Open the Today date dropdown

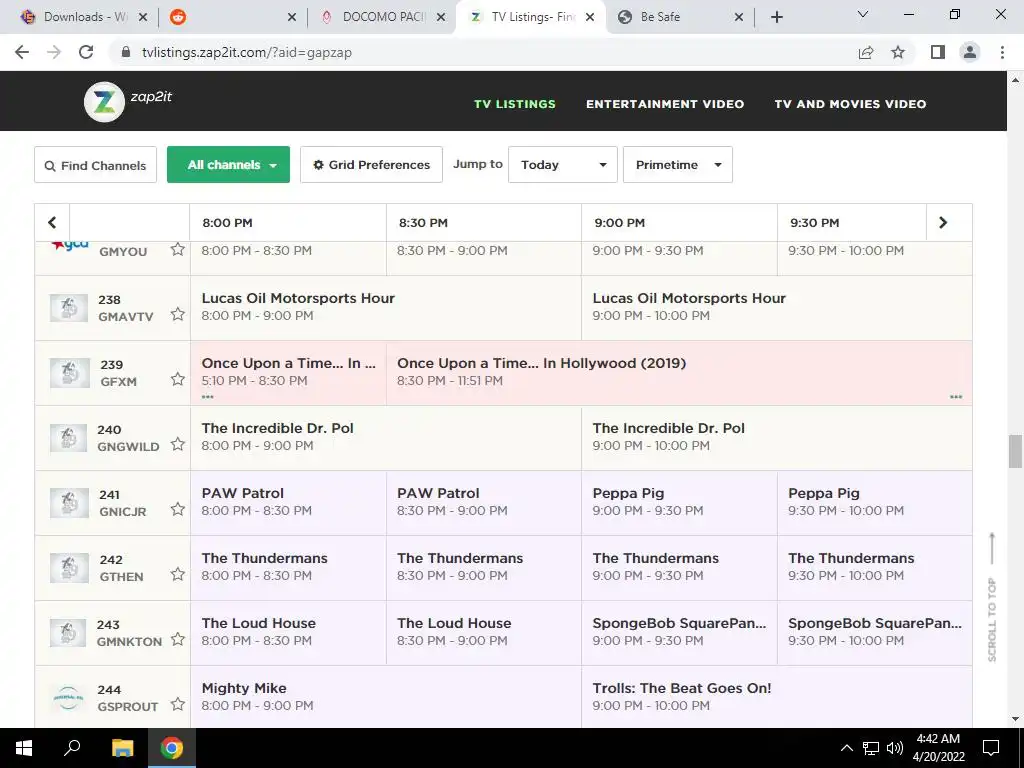[562, 165]
